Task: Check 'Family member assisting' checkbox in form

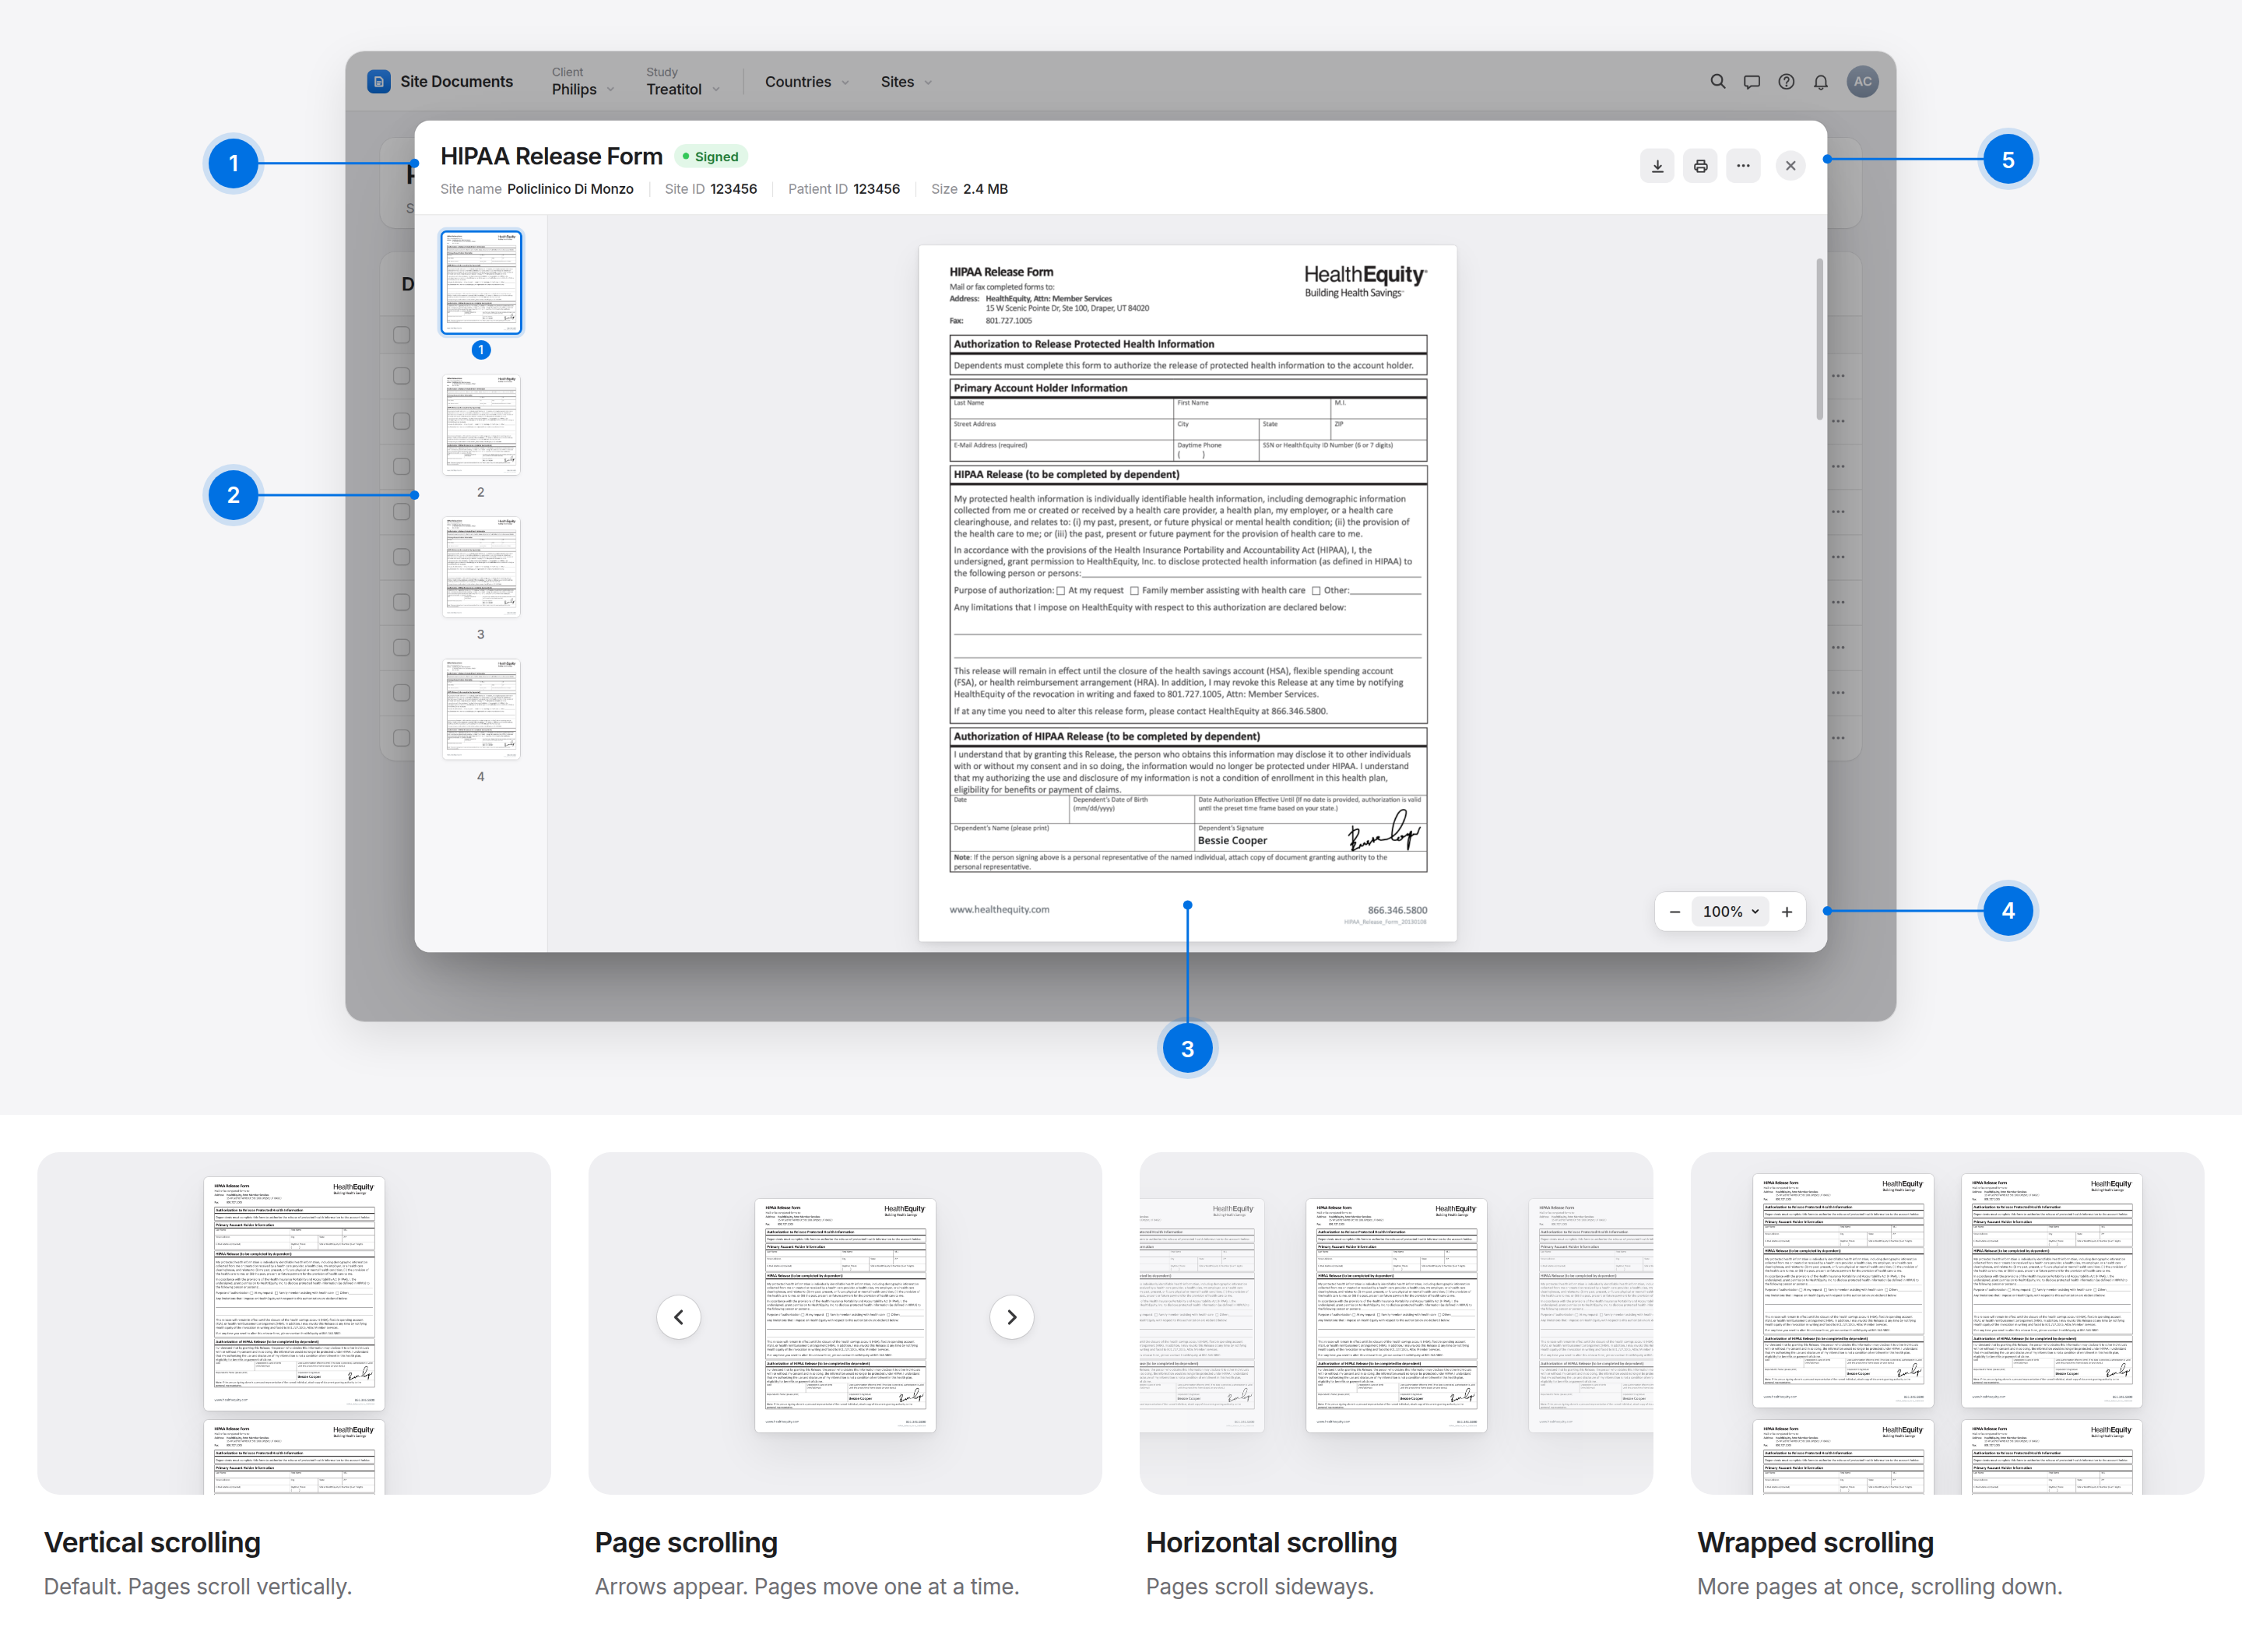Action: 1134,591
